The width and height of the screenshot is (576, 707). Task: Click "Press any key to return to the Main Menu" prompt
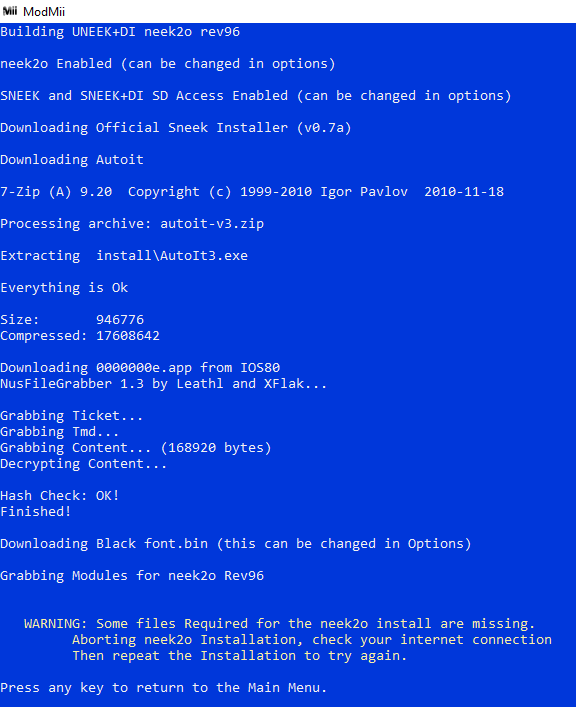point(163,688)
